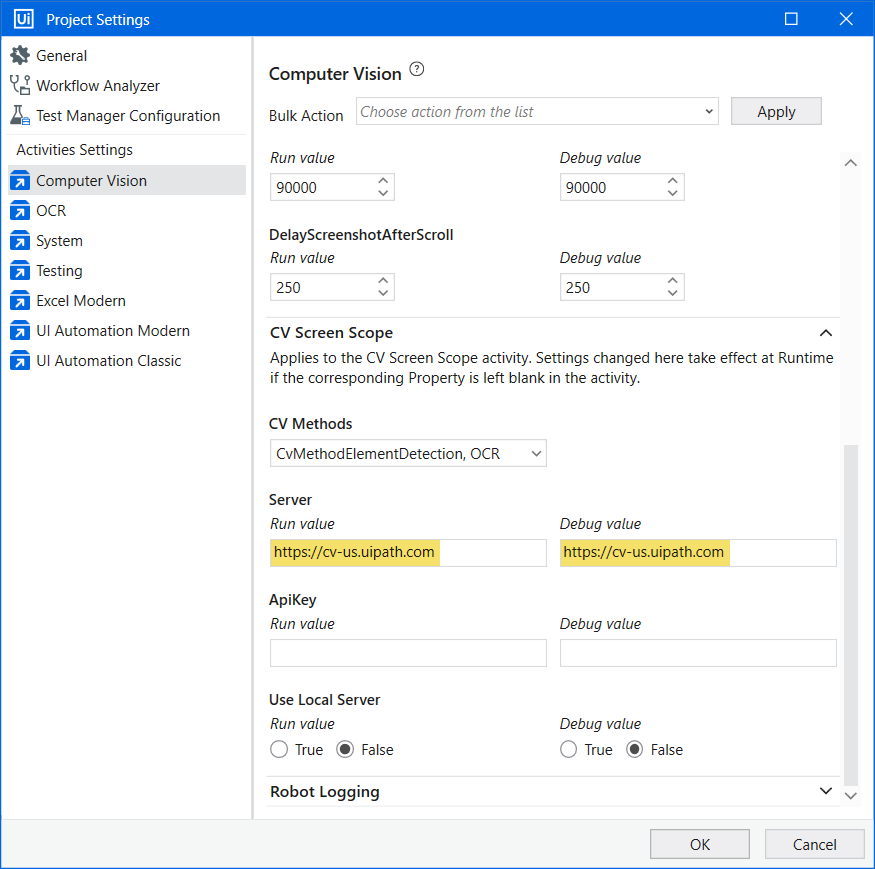
Task: Click the System sidebar icon
Action: tap(20, 241)
